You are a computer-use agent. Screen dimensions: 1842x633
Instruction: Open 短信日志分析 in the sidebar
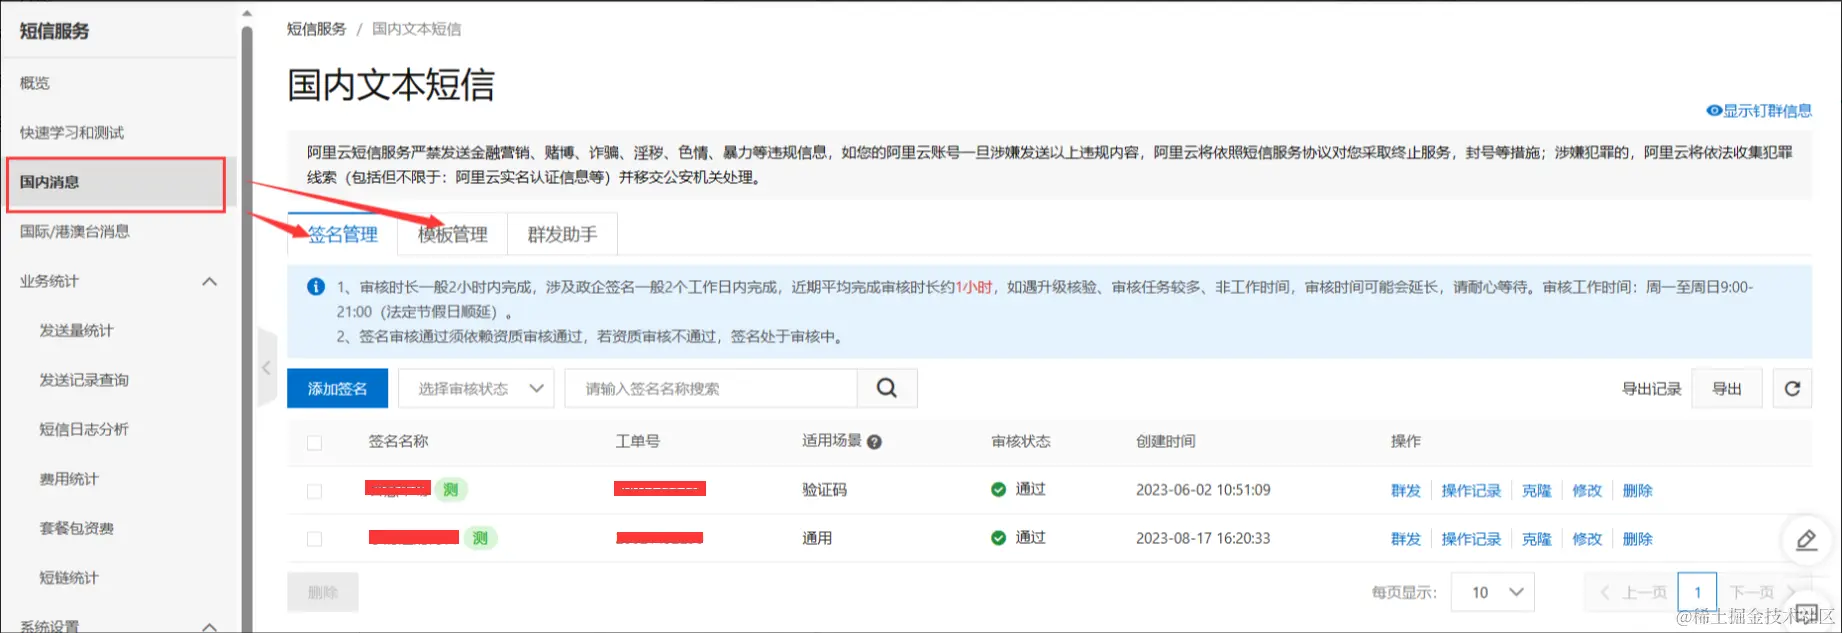pyautogui.click(x=84, y=429)
